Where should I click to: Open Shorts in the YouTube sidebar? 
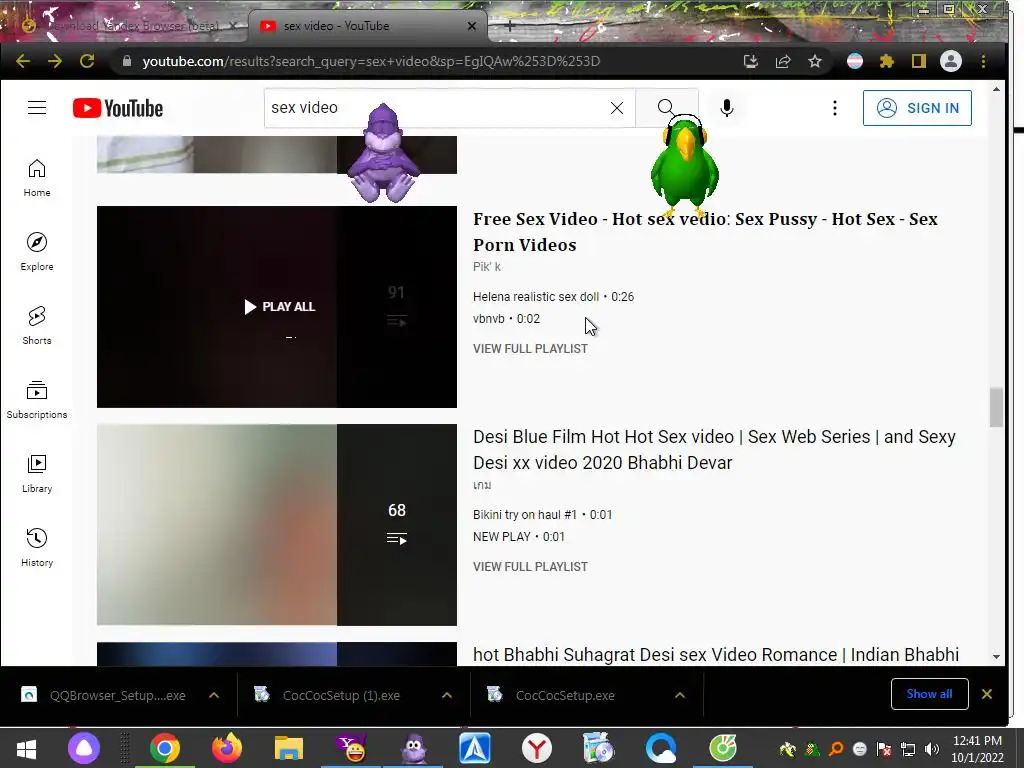[37, 326]
